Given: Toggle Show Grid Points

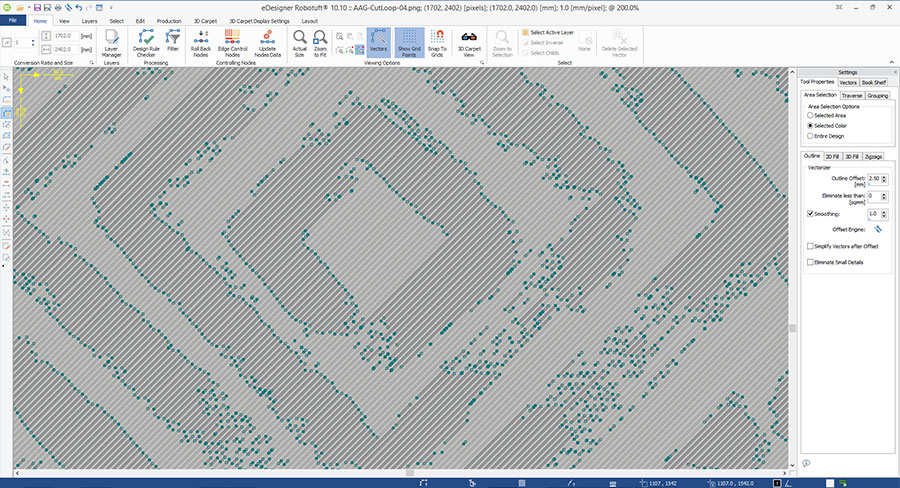Looking at the screenshot, I should [x=409, y=42].
